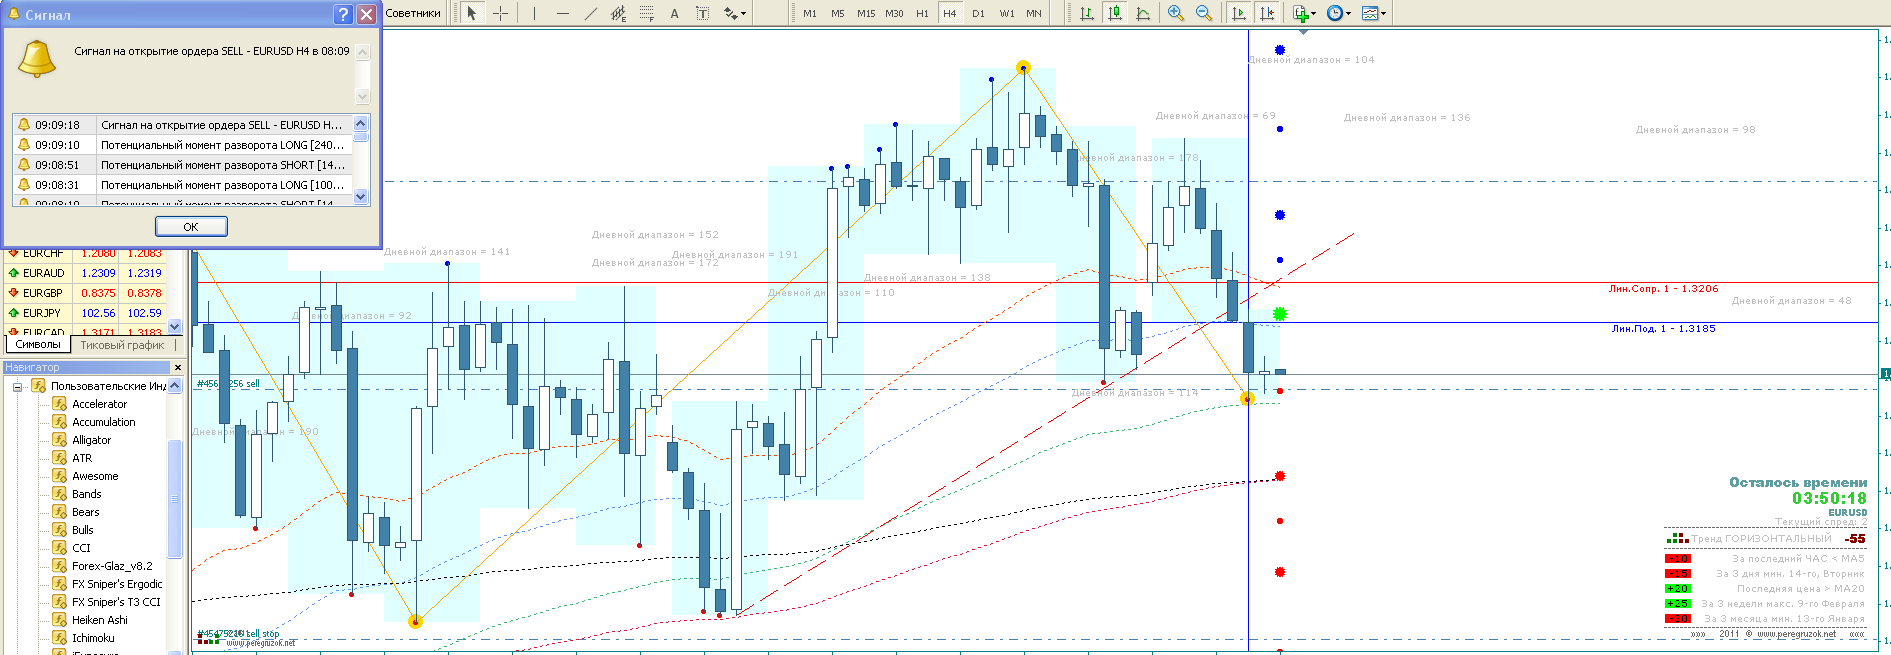Click the Accelerator indicator icon
Image resolution: width=1891 pixels, height=655 pixels.
click(60, 404)
